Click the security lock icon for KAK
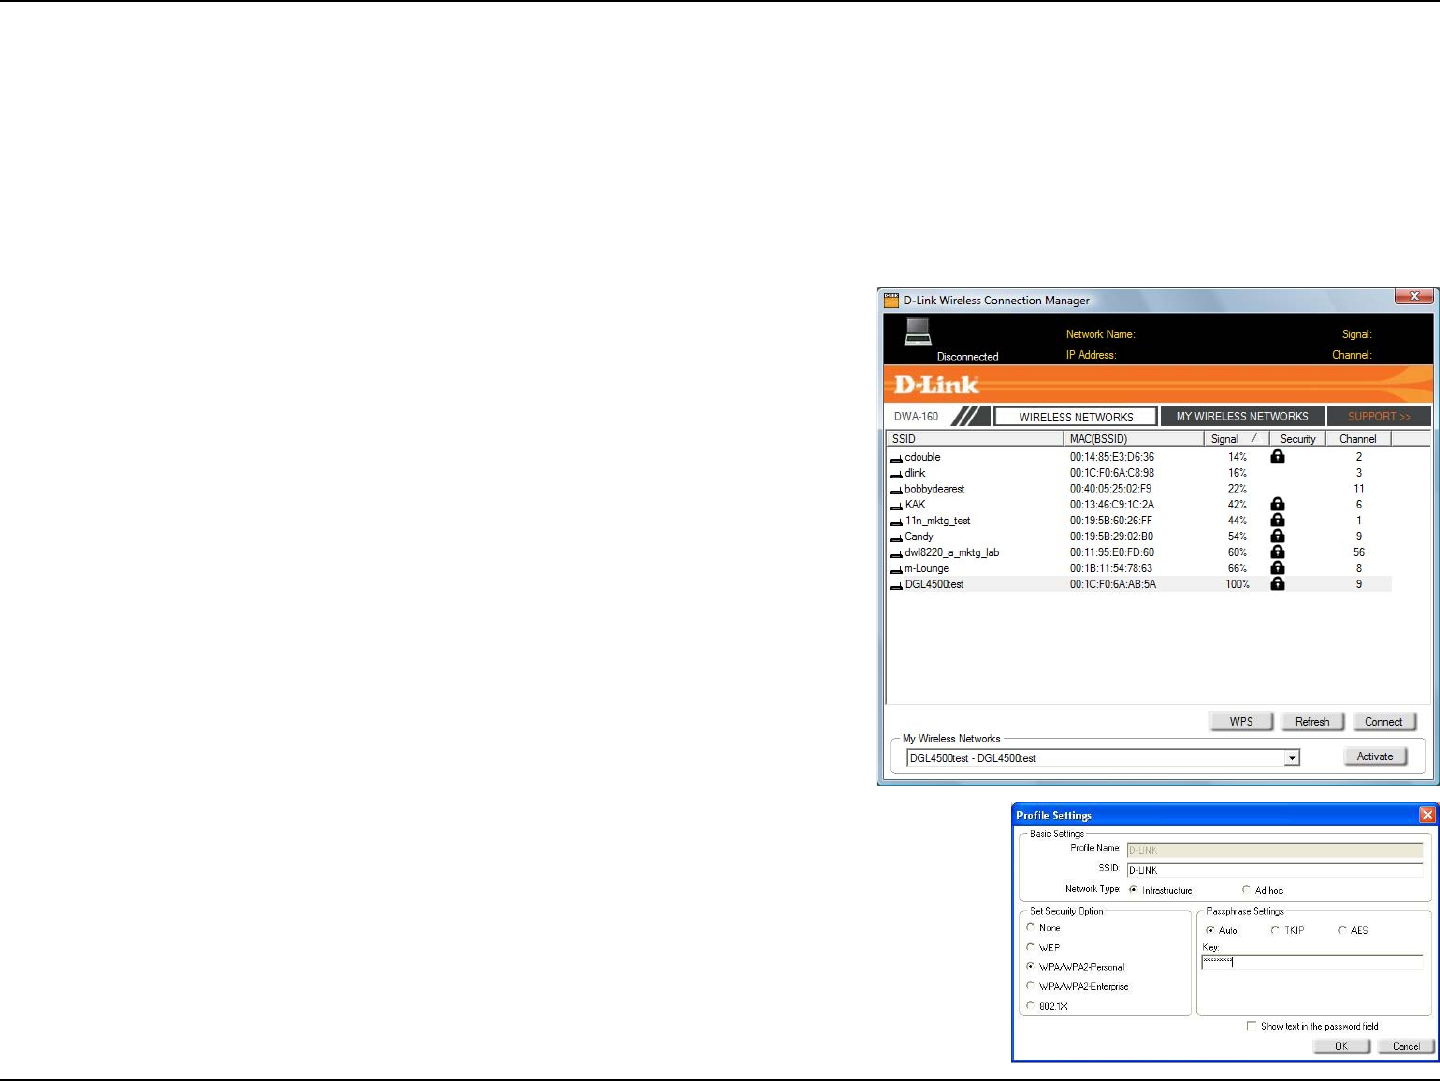1440x1081 pixels. [x=1277, y=504]
